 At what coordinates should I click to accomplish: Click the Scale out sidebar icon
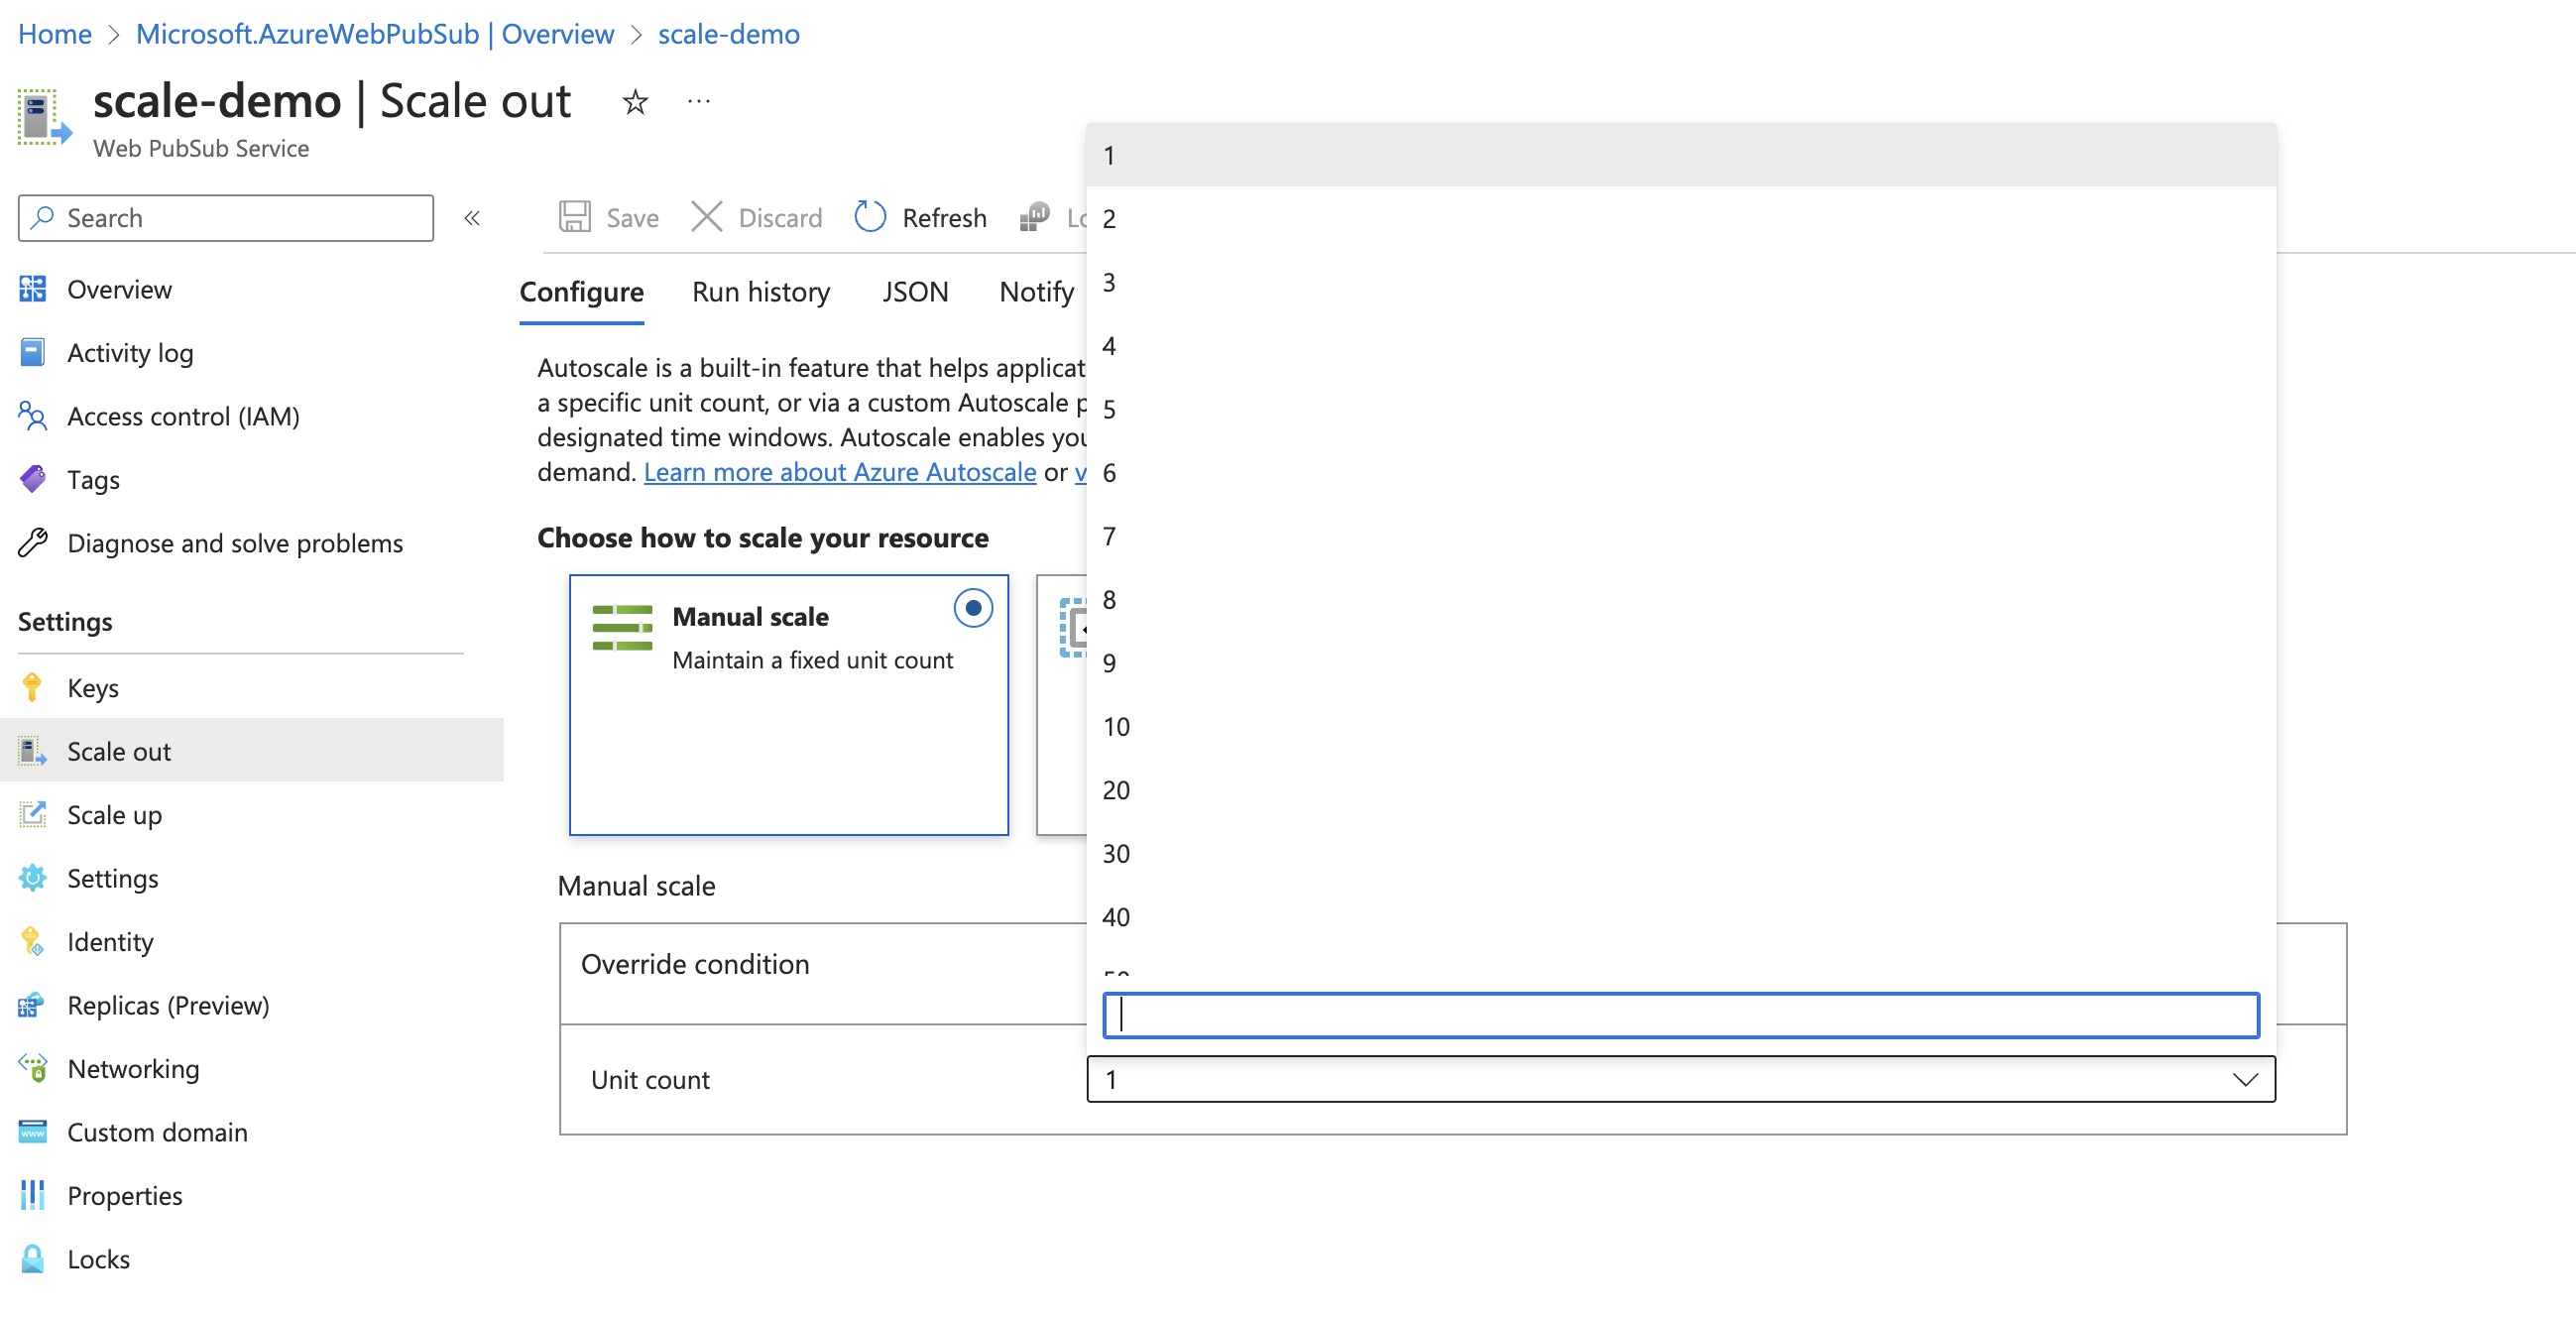(32, 749)
